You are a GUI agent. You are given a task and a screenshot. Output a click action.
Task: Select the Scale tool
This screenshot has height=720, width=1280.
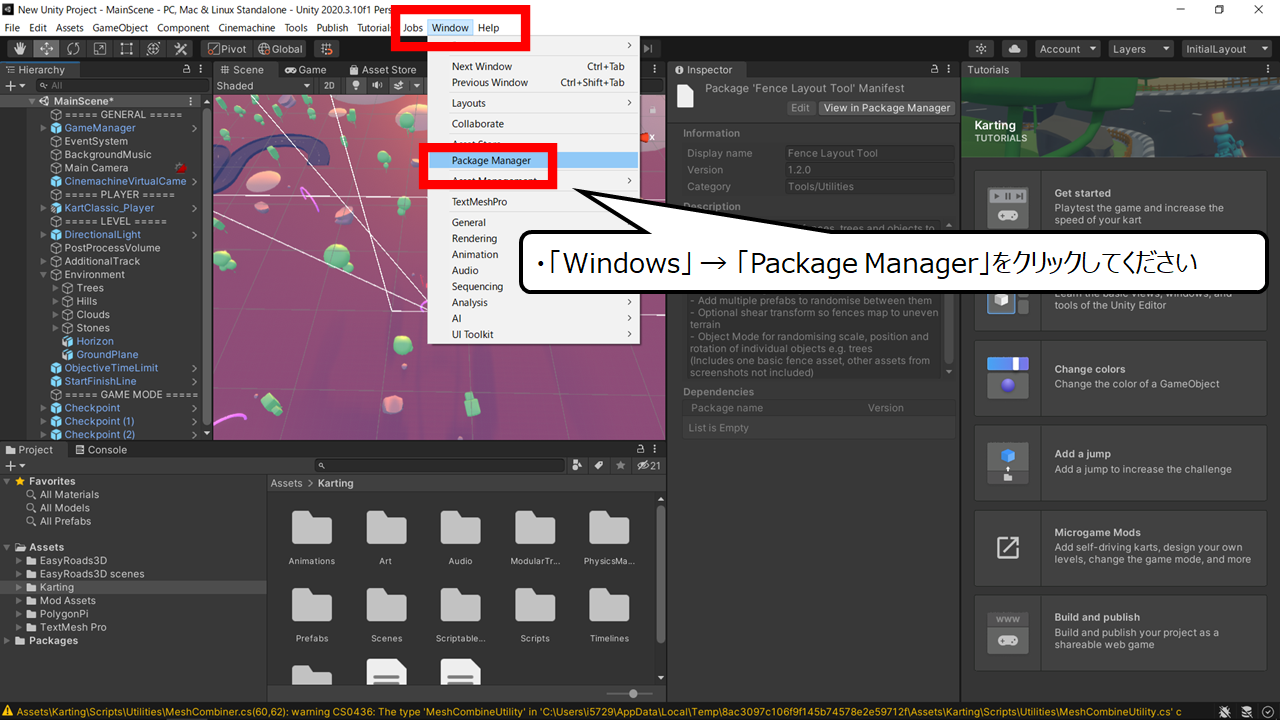click(x=100, y=48)
